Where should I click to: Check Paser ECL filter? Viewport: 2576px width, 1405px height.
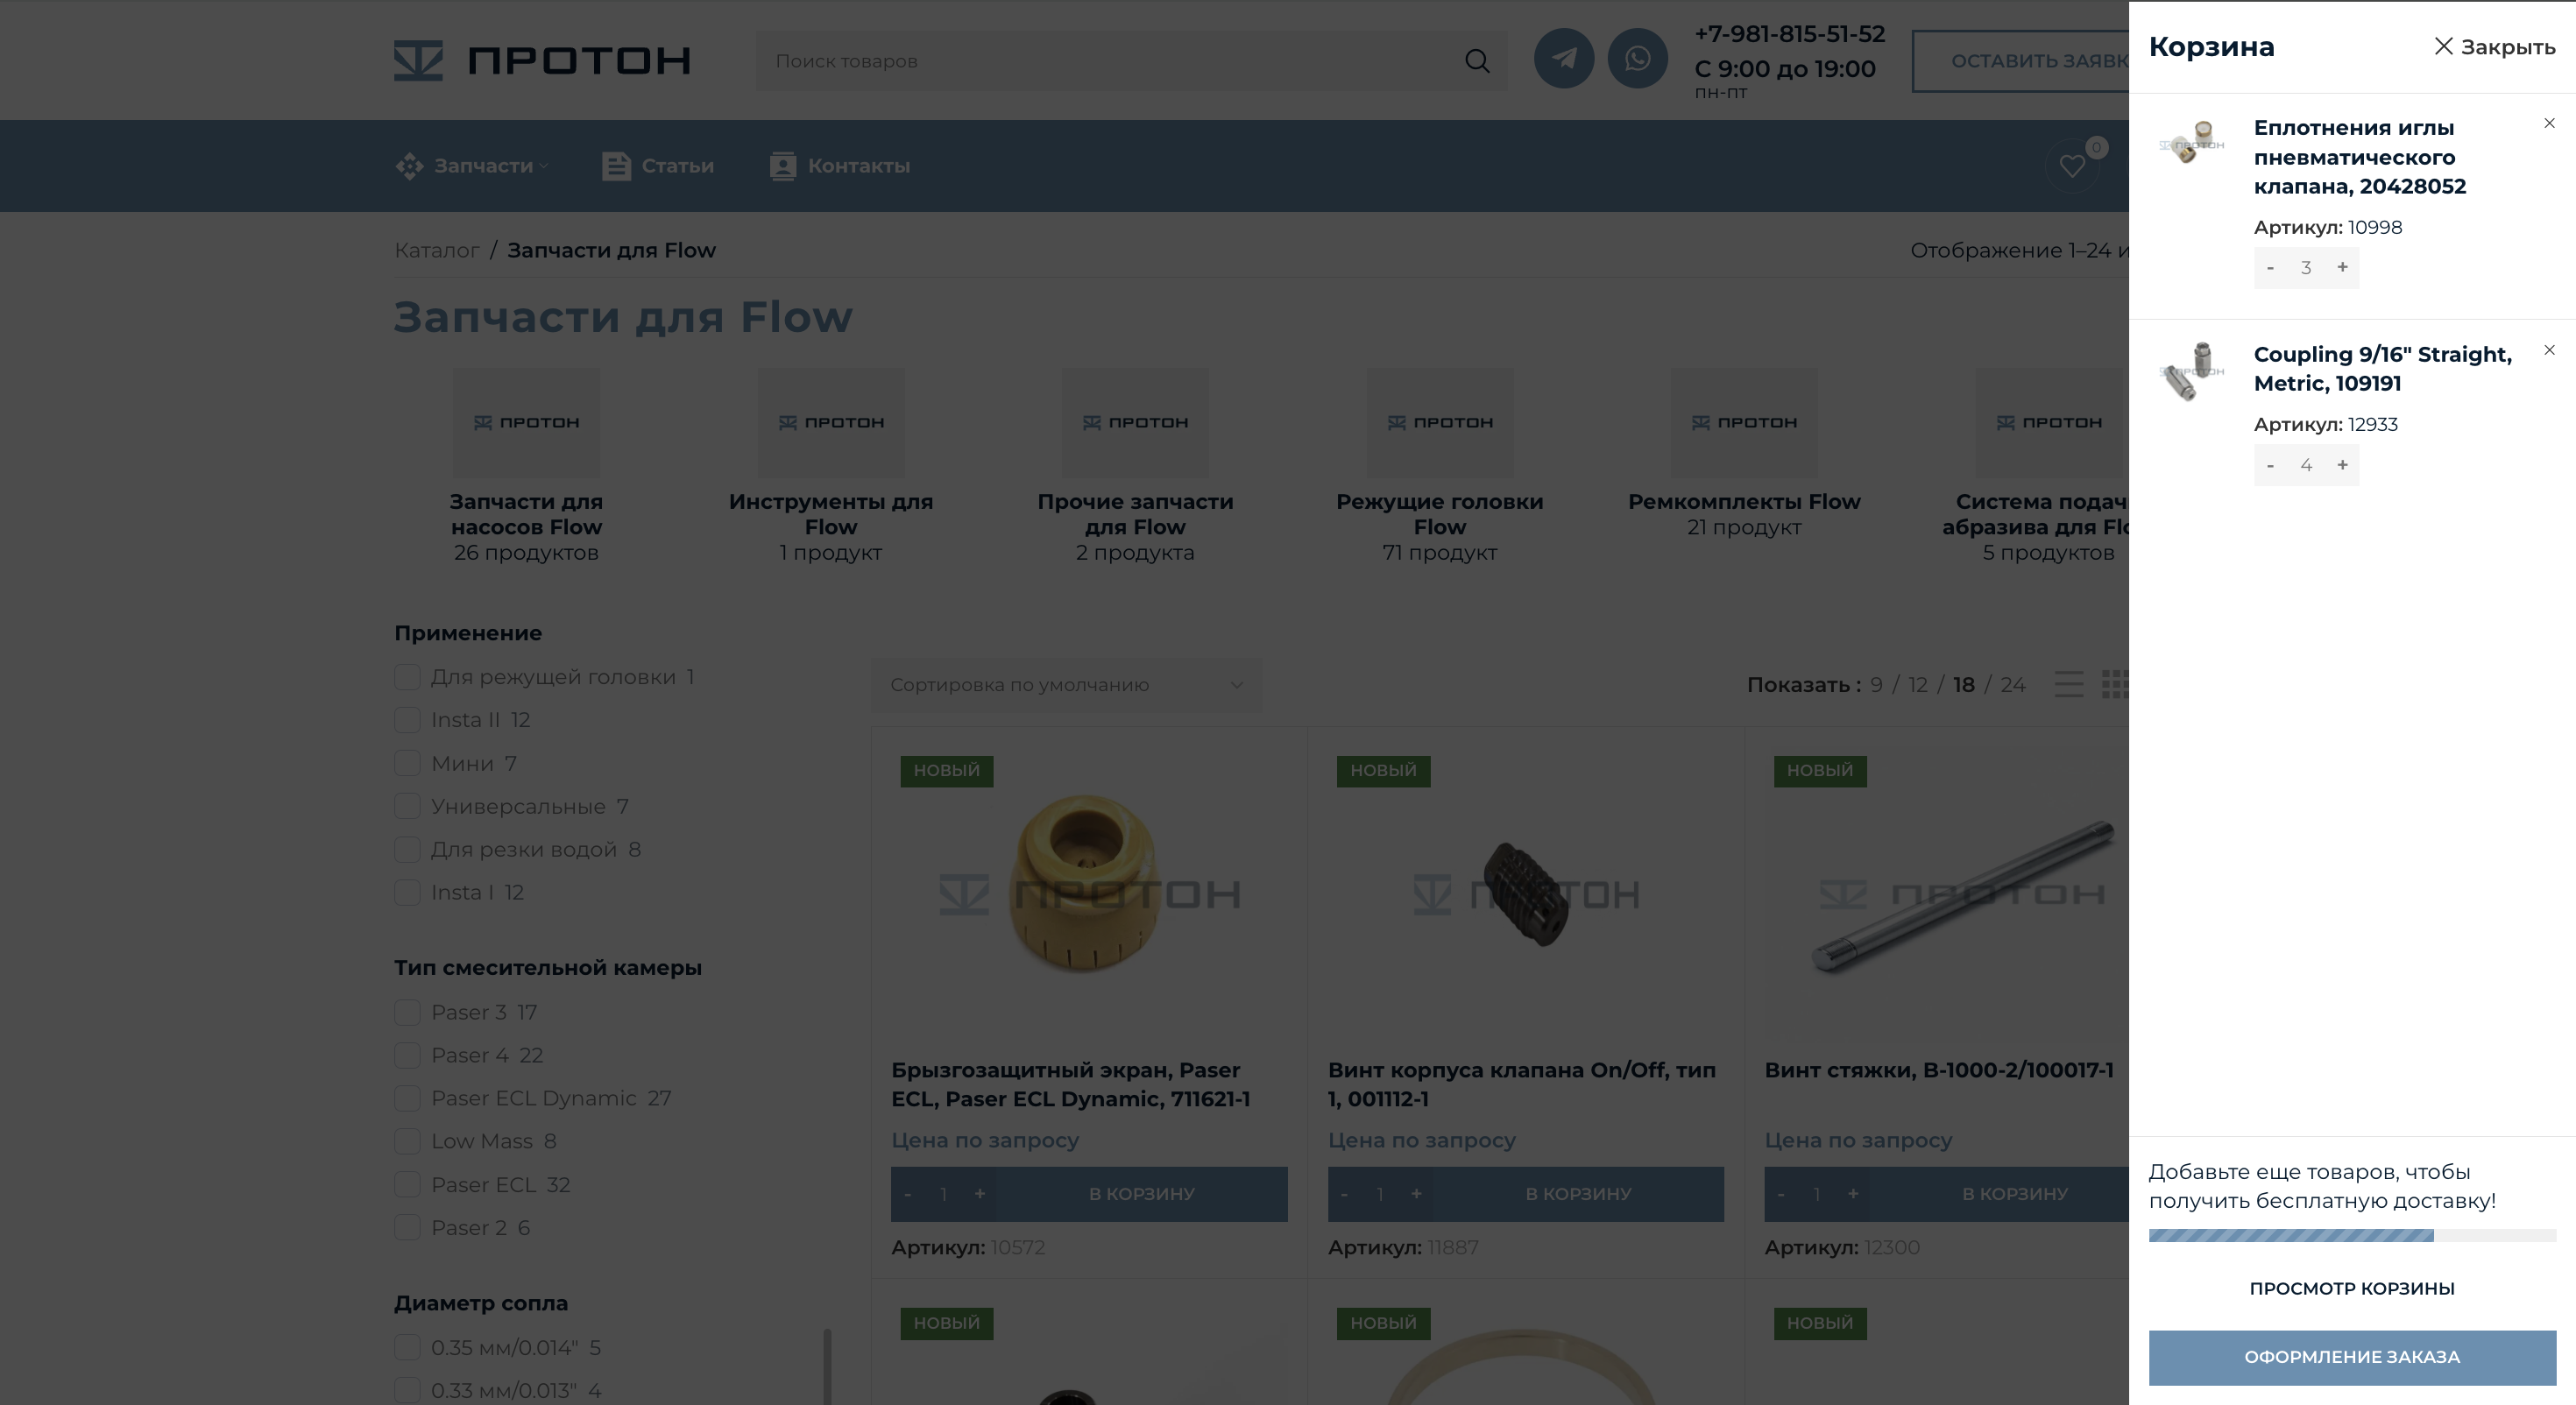tap(407, 1185)
